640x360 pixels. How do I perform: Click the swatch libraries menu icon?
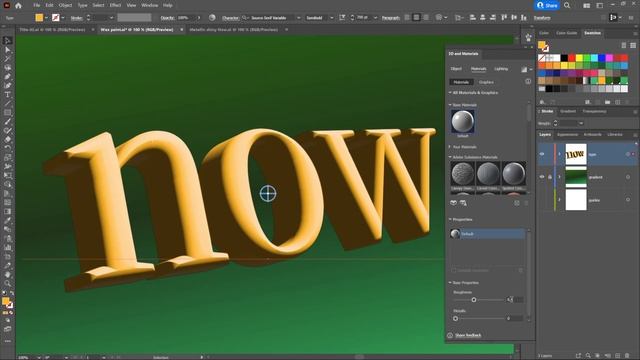click(542, 102)
